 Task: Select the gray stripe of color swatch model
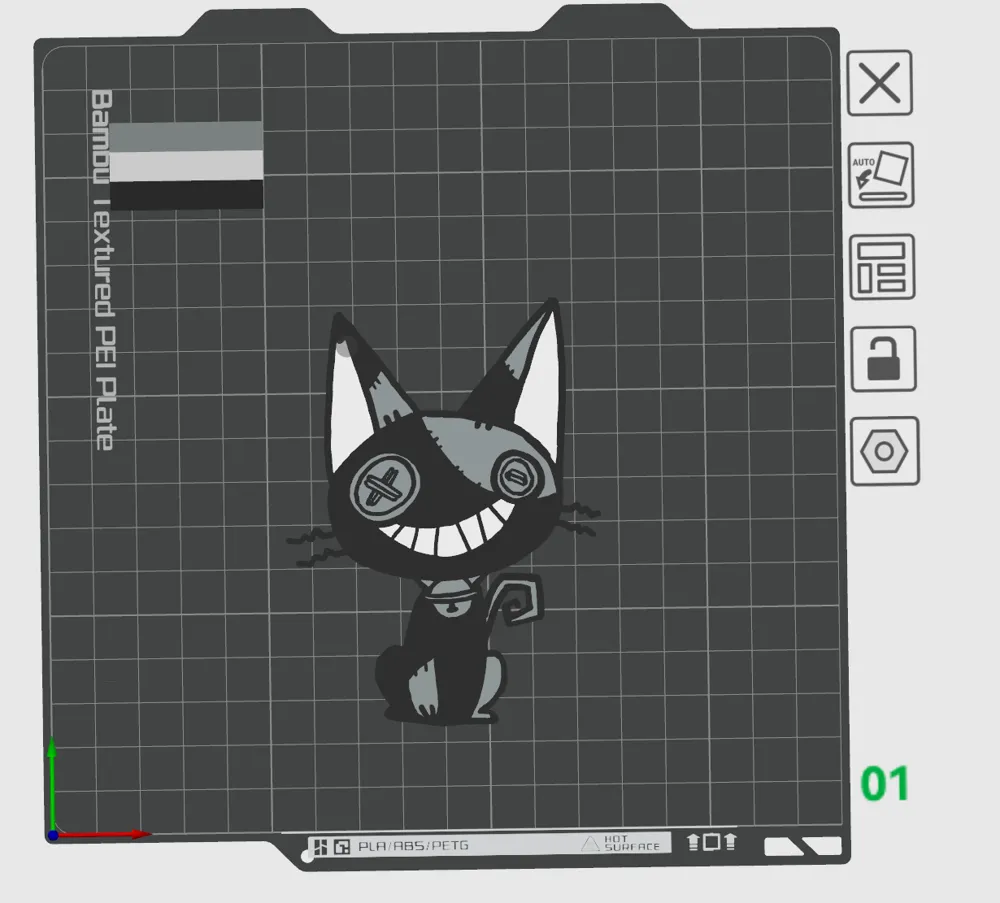186,136
